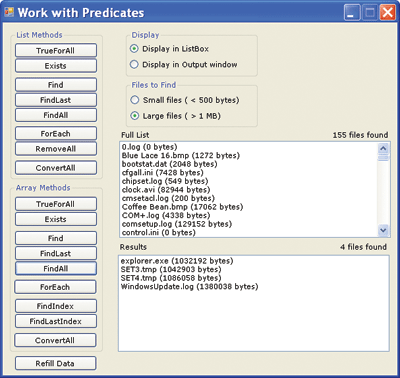Select chipset.log (549 bytes) entry

tap(249, 181)
